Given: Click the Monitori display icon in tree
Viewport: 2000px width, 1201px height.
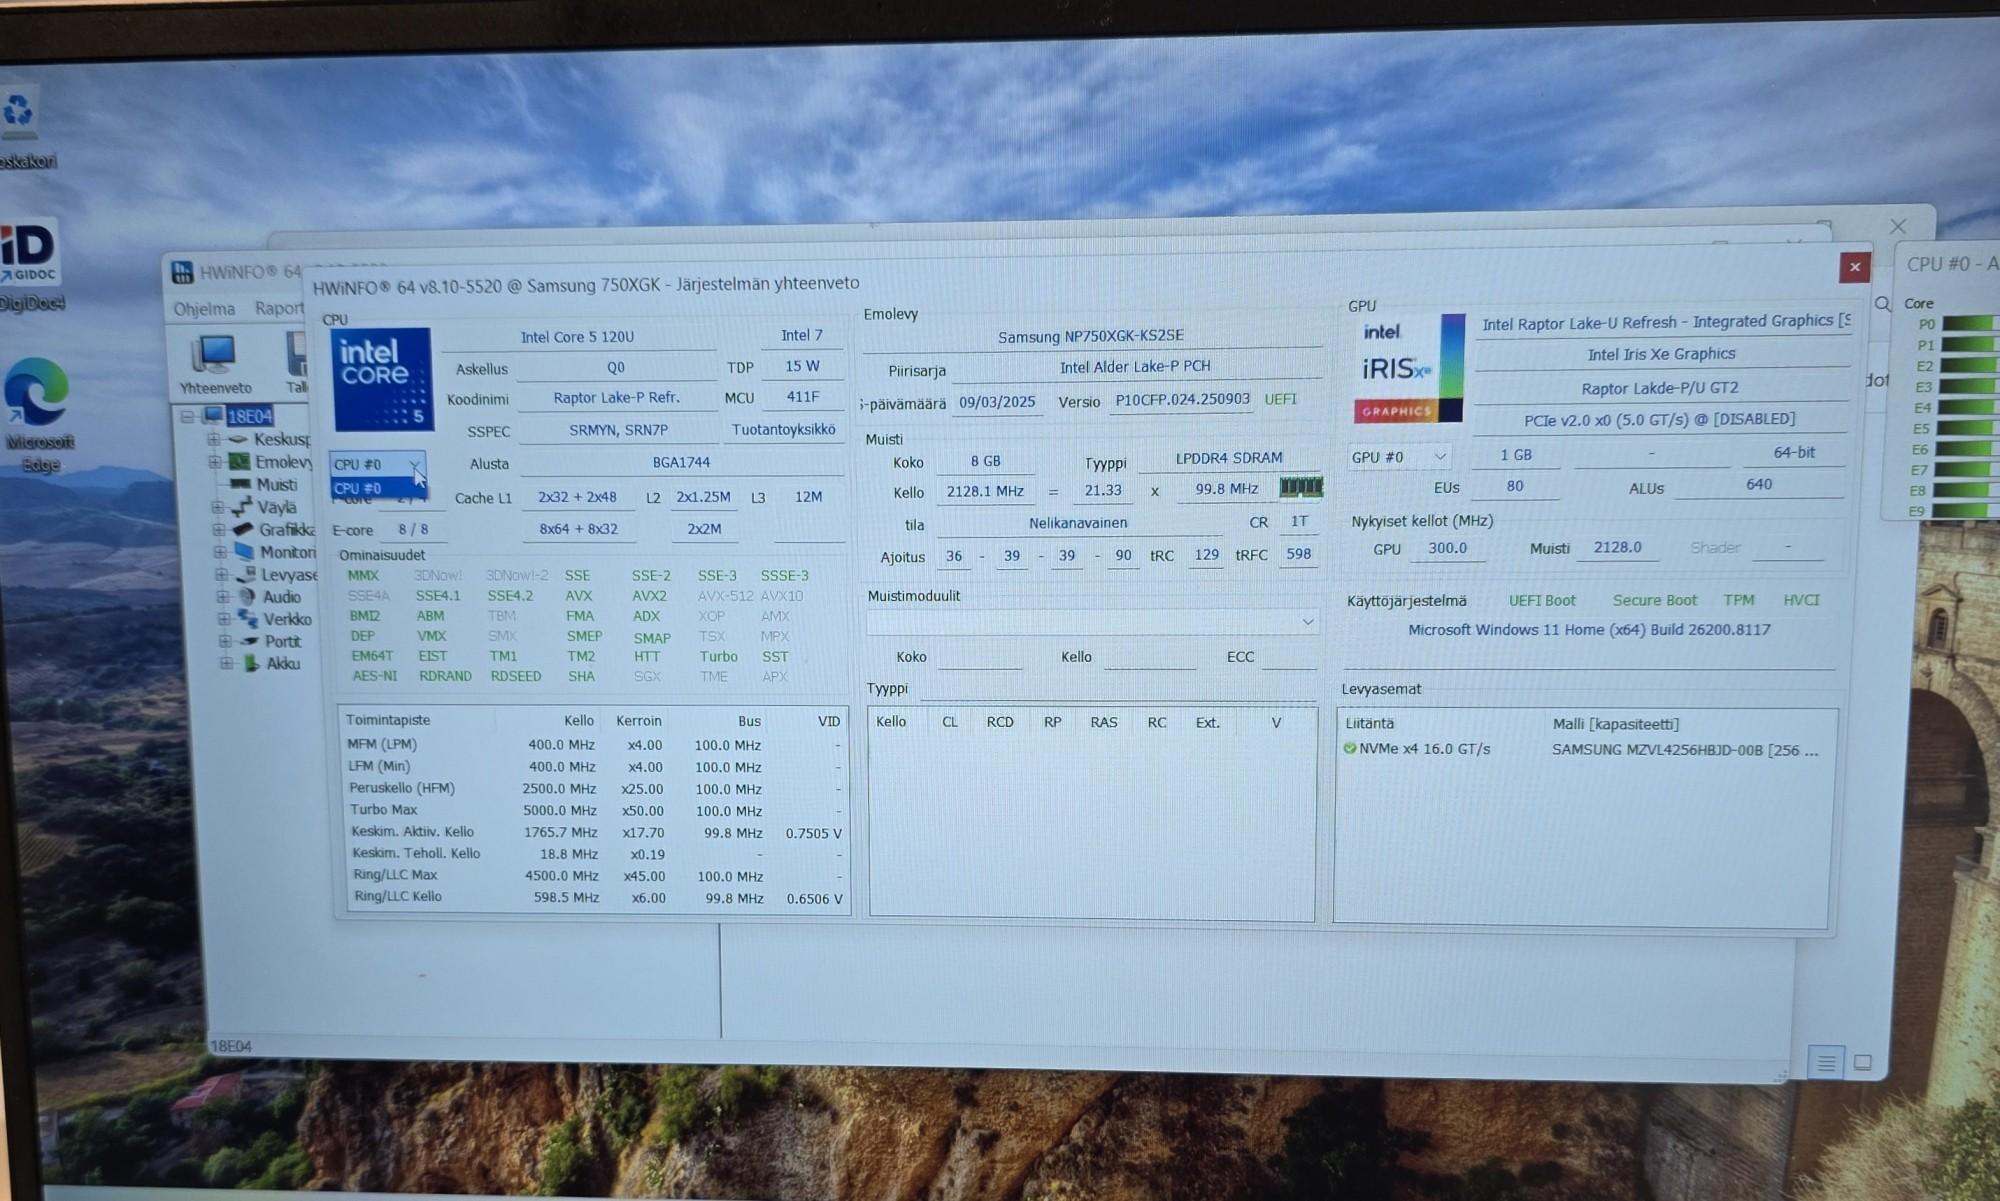Looking at the screenshot, I should tap(244, 551).
